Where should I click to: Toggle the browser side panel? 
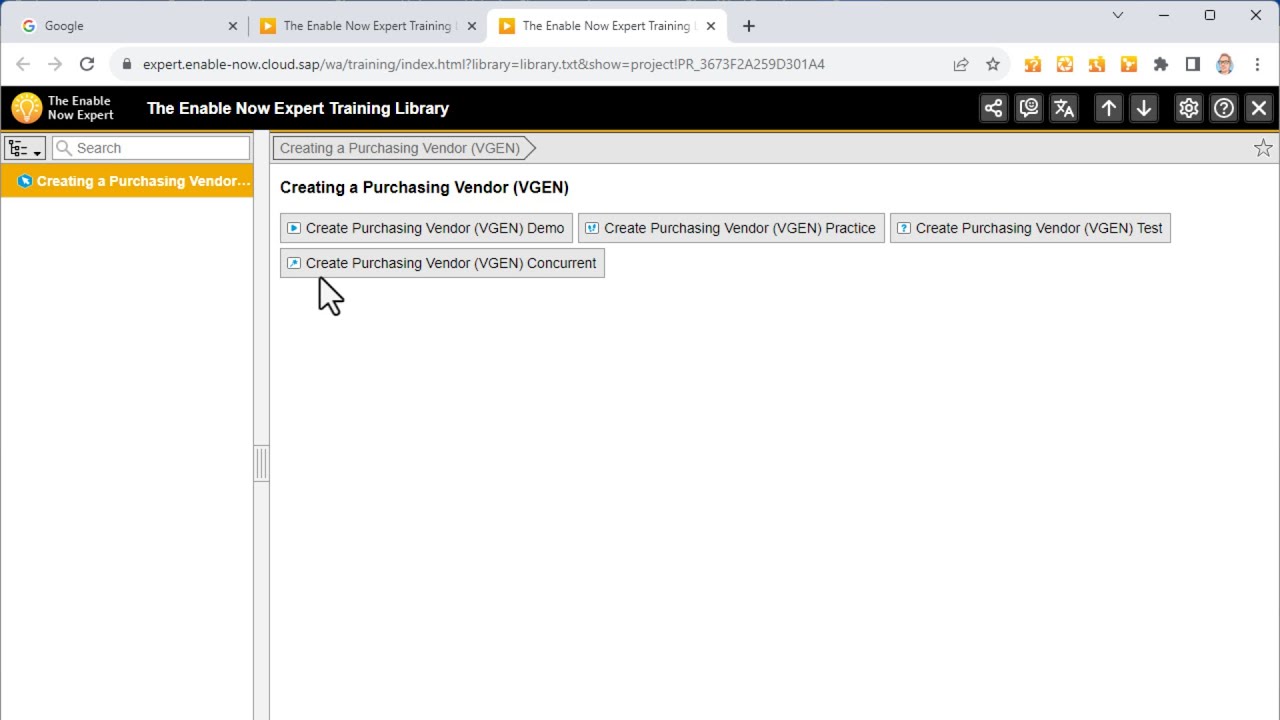[1193, 64]
